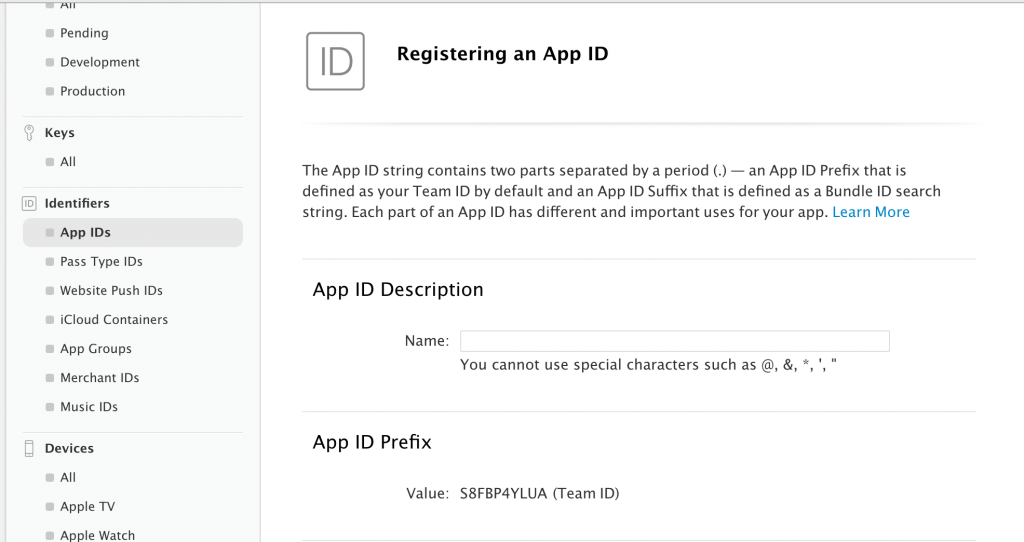Open Pass Type IDs in sidebar
The width and height of the screenshot is (1024, 542).
click(x=101, y=261)
